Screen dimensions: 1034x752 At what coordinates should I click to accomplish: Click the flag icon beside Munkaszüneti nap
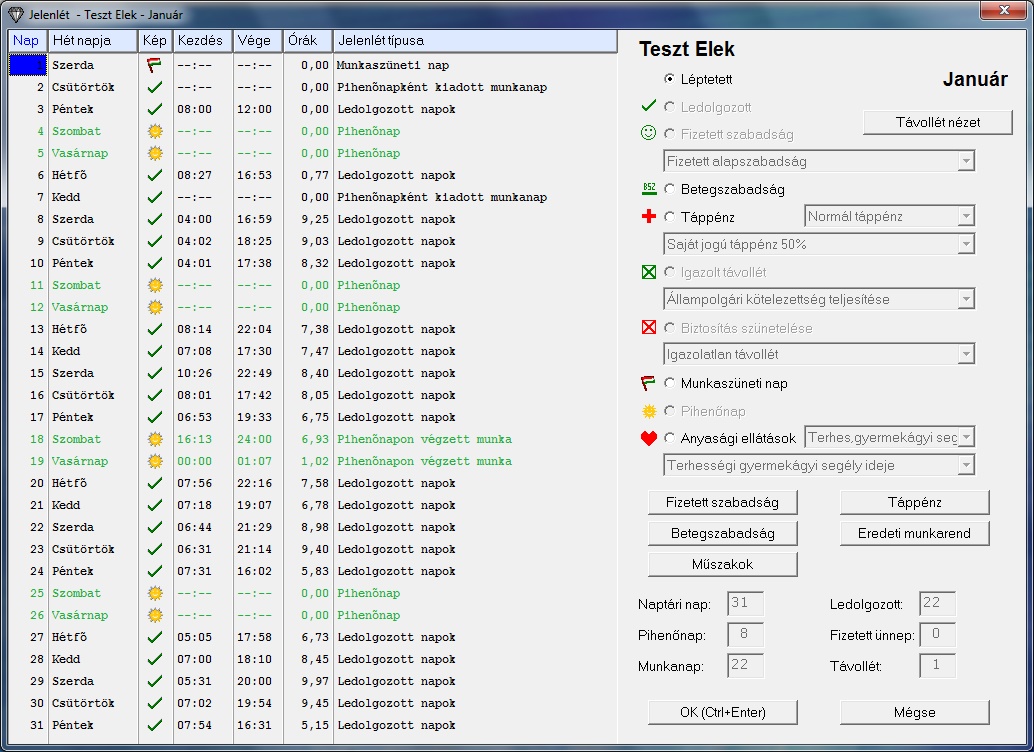649,383
